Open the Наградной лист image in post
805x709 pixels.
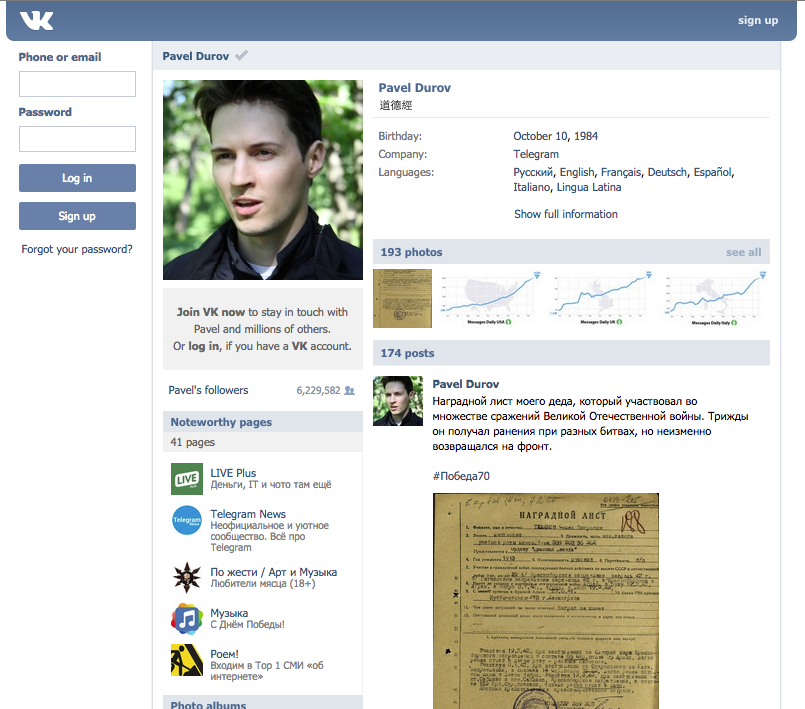[x=546, y=601]
